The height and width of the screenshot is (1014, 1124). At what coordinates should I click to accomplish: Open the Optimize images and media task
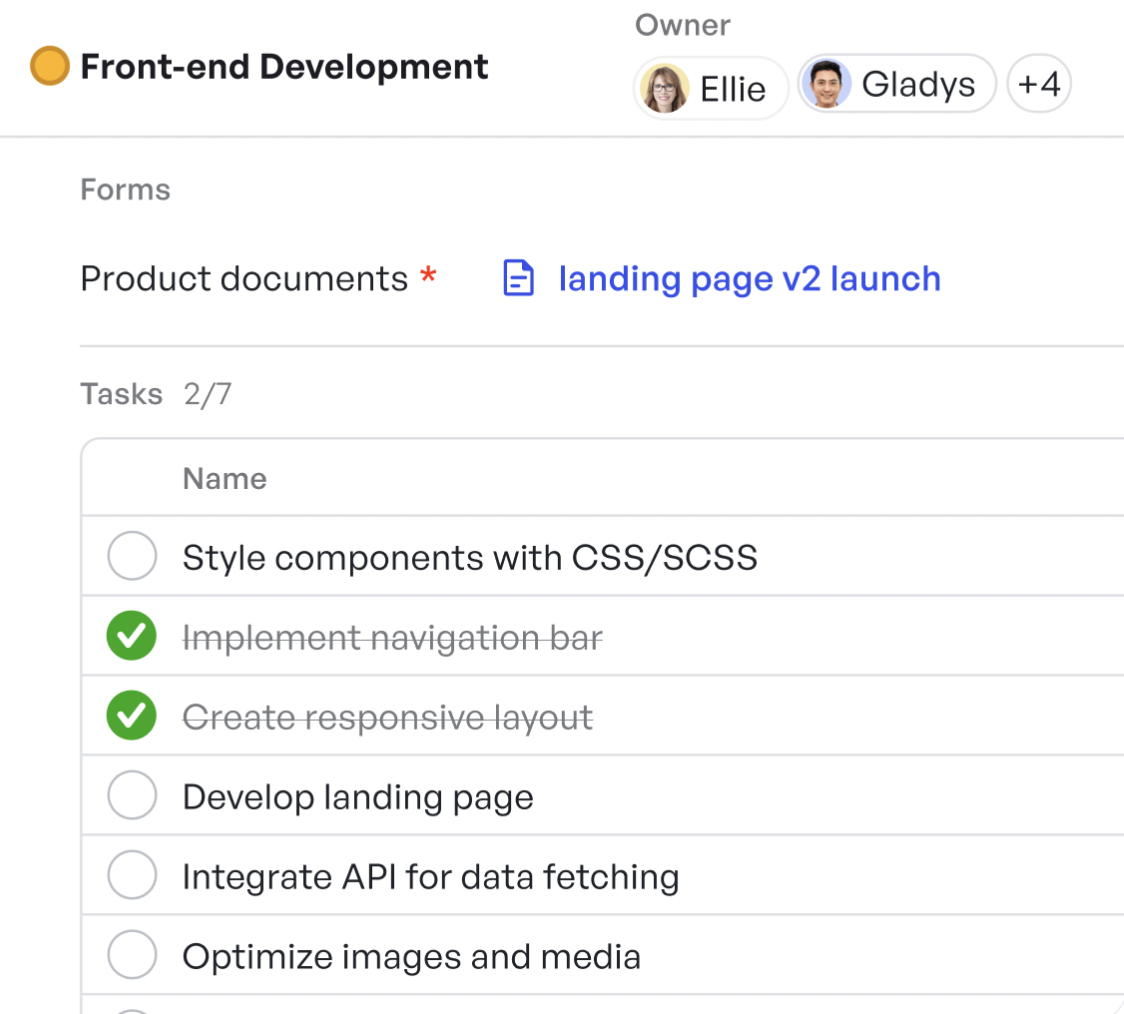click(x=411, y=957)
